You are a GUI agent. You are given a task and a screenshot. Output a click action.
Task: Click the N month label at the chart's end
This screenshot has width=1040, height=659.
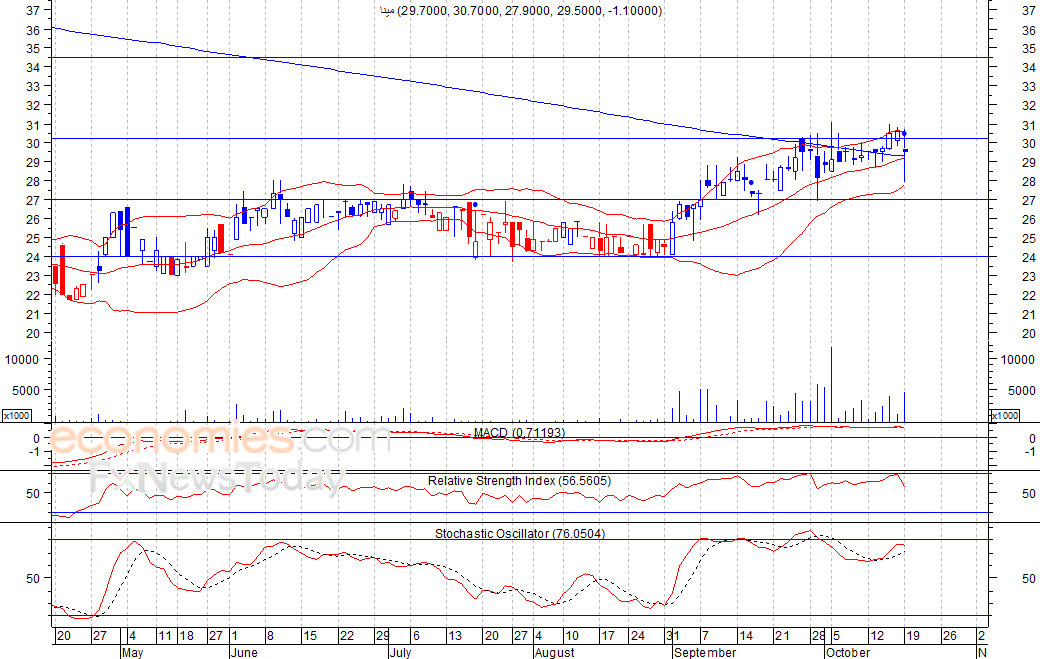pyautogui.click(x=982, y=652)
